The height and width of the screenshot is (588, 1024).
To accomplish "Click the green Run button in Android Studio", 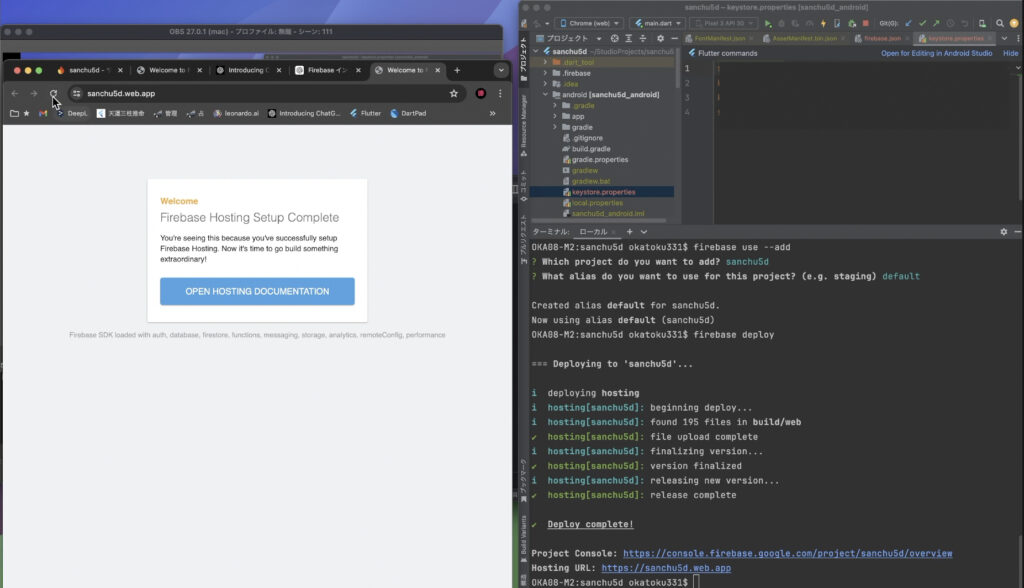I will point(768,23).
